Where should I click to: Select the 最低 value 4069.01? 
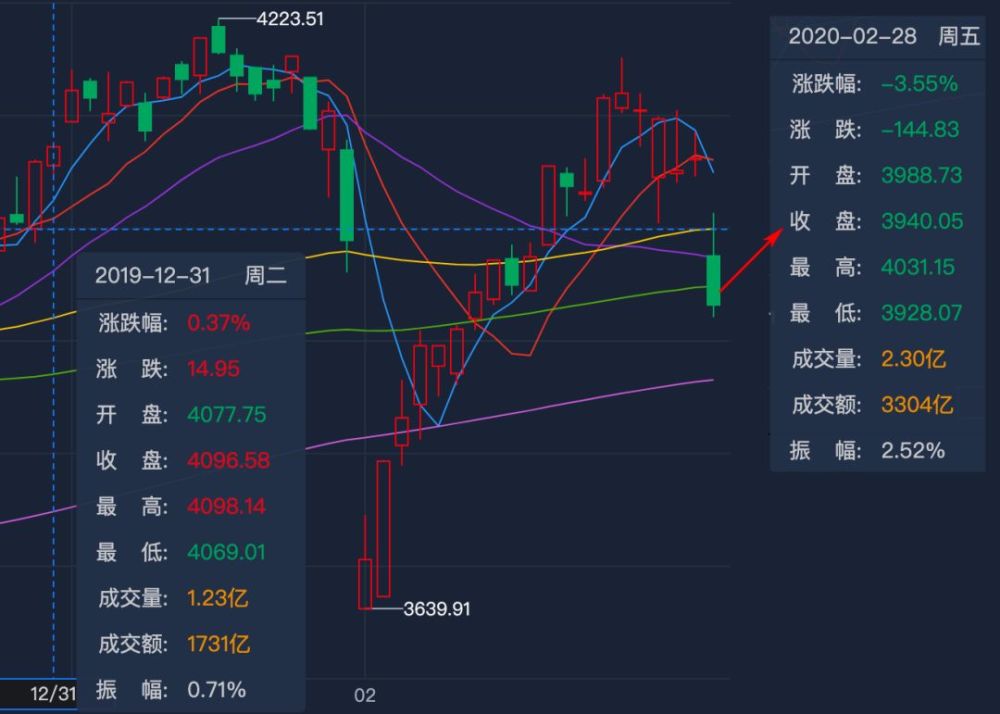(x=227, y=552)
